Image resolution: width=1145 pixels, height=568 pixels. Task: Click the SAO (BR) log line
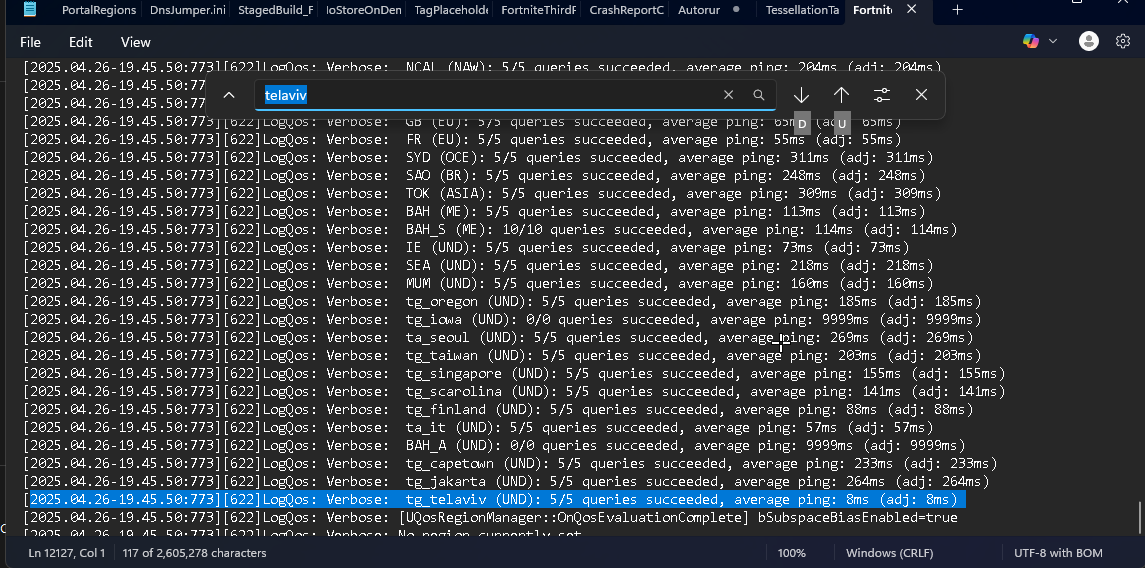(x=474, y=176)
